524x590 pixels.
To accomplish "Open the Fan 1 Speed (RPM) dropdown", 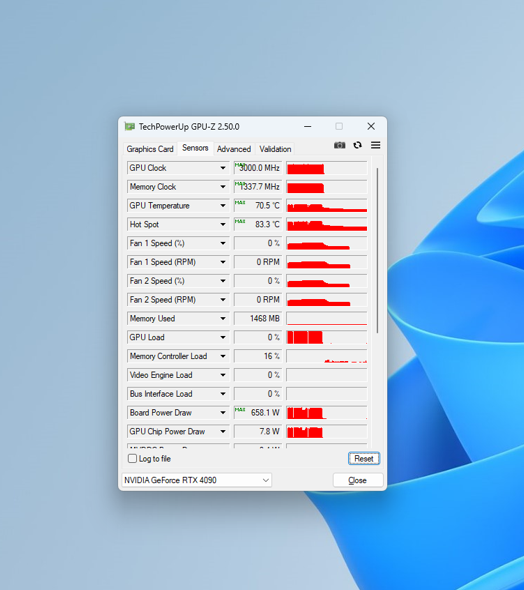I will tap(223, 262).
